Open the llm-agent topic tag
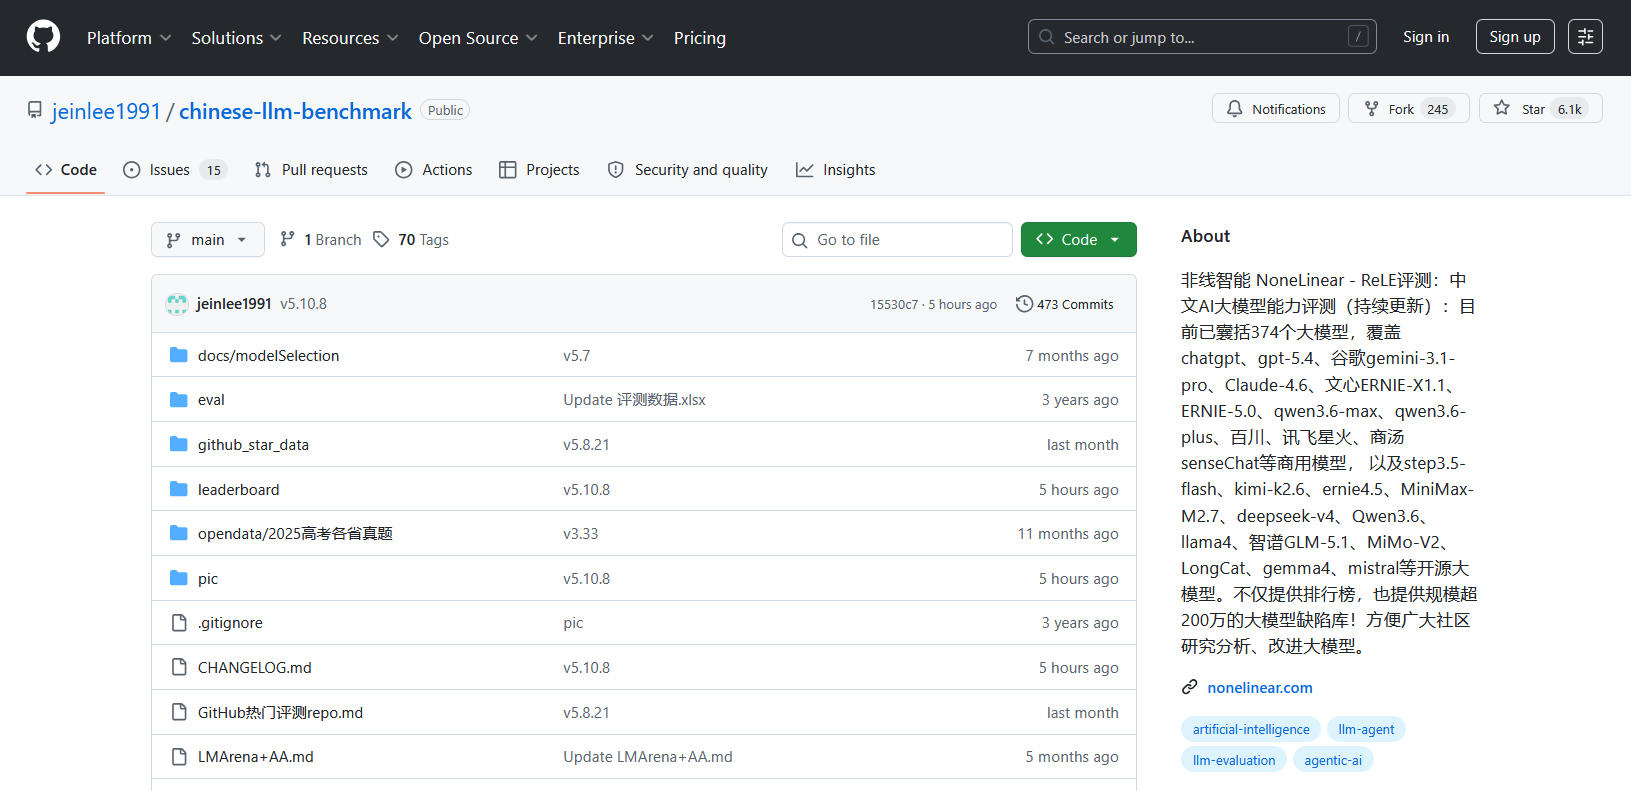 click(x=1366, y=729)
